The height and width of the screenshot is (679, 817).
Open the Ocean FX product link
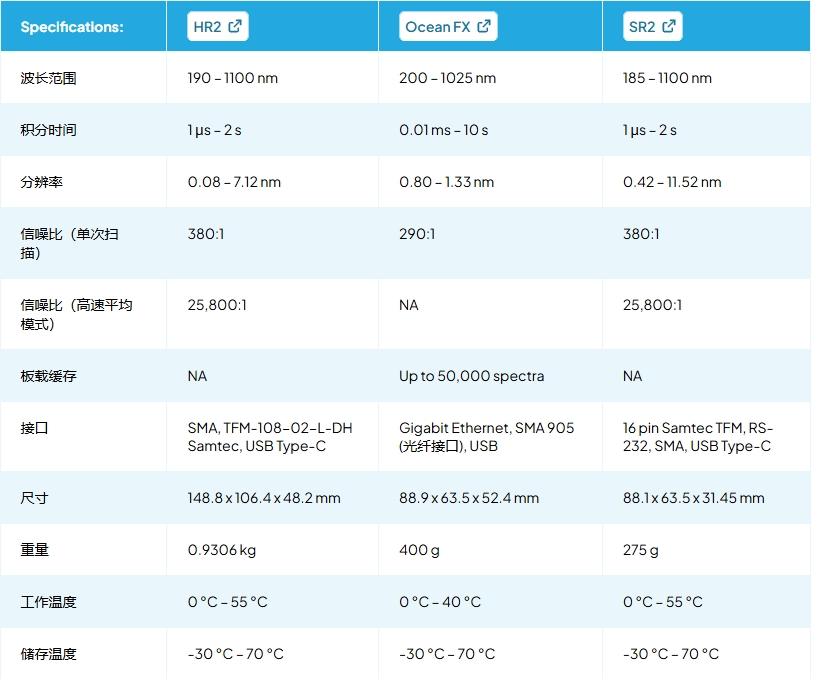(438, 27)
